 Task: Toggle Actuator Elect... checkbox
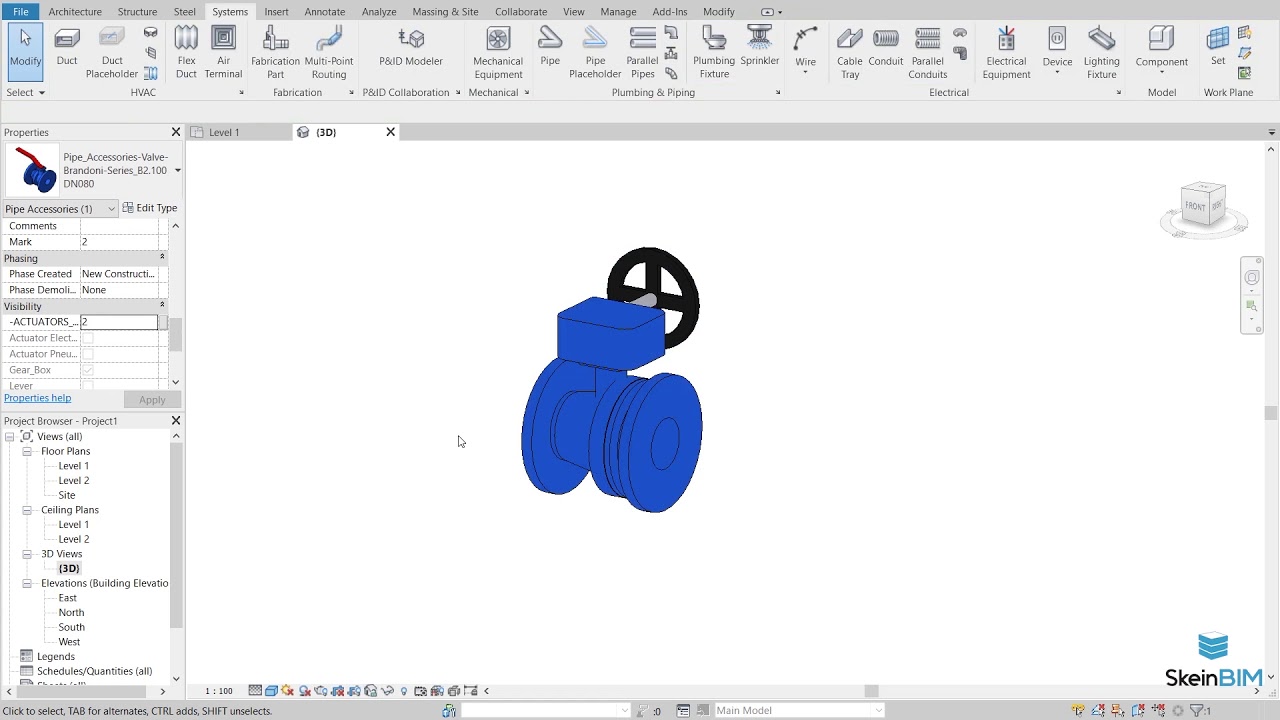click(x=88, y=338)
